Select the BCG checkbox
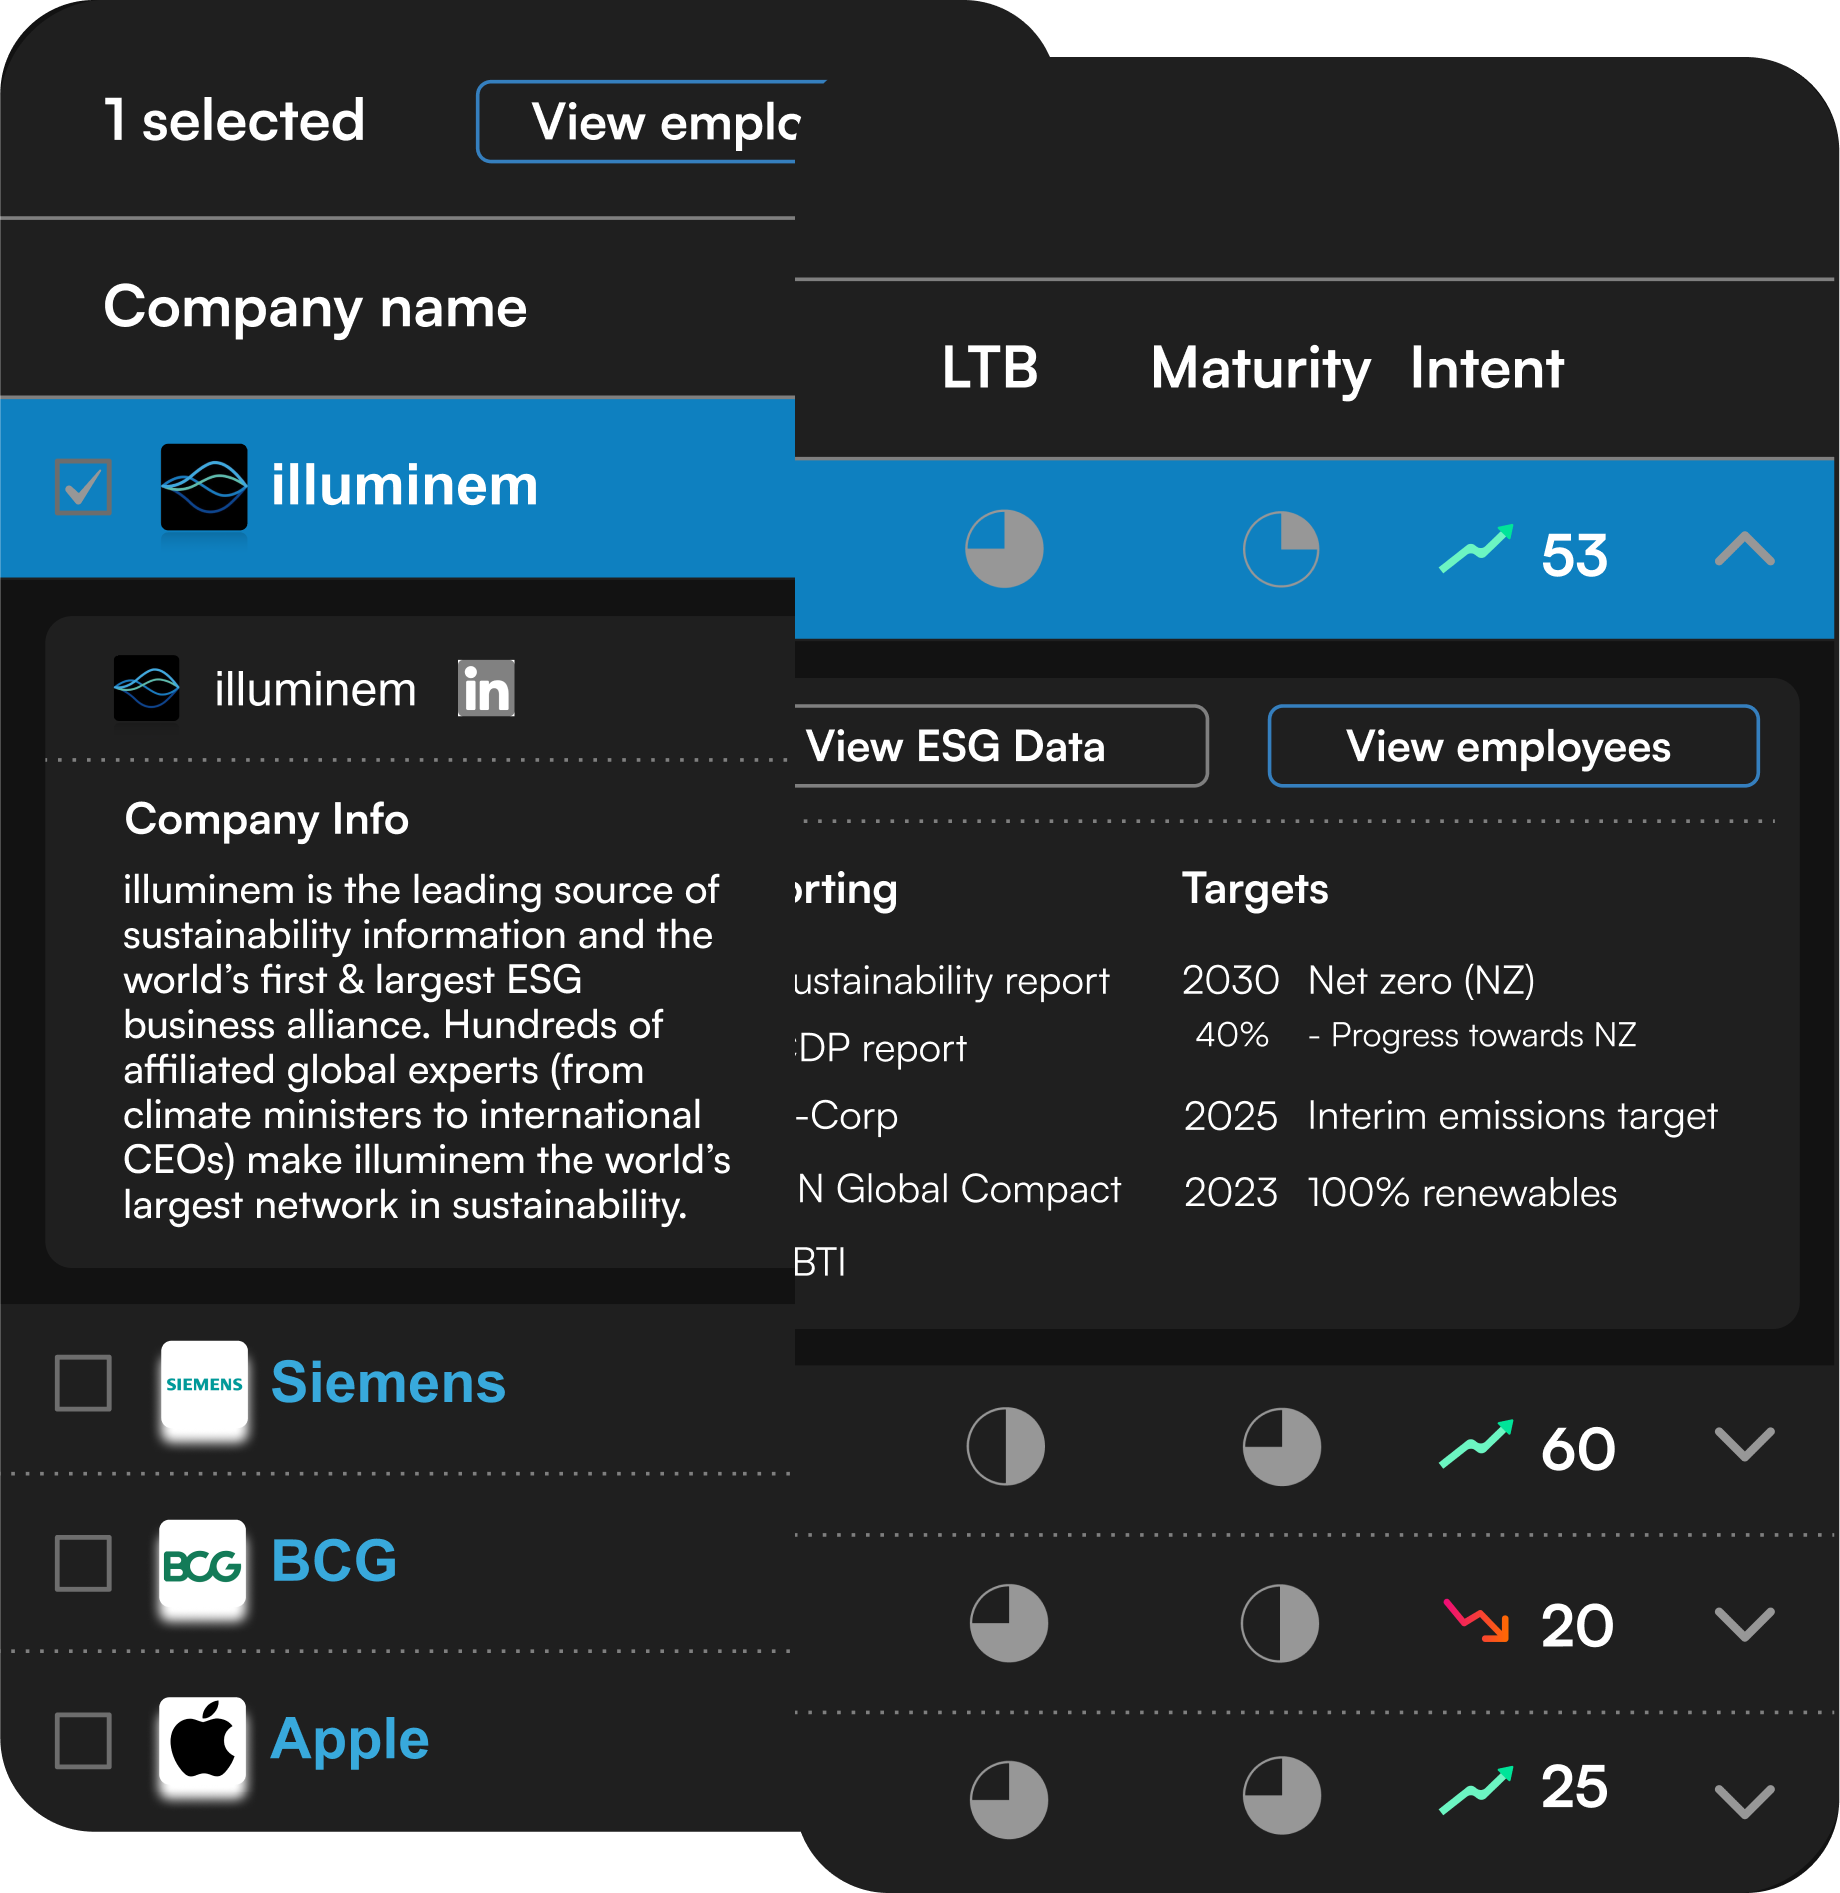1840x1893 pixels. coord(83,1563)
